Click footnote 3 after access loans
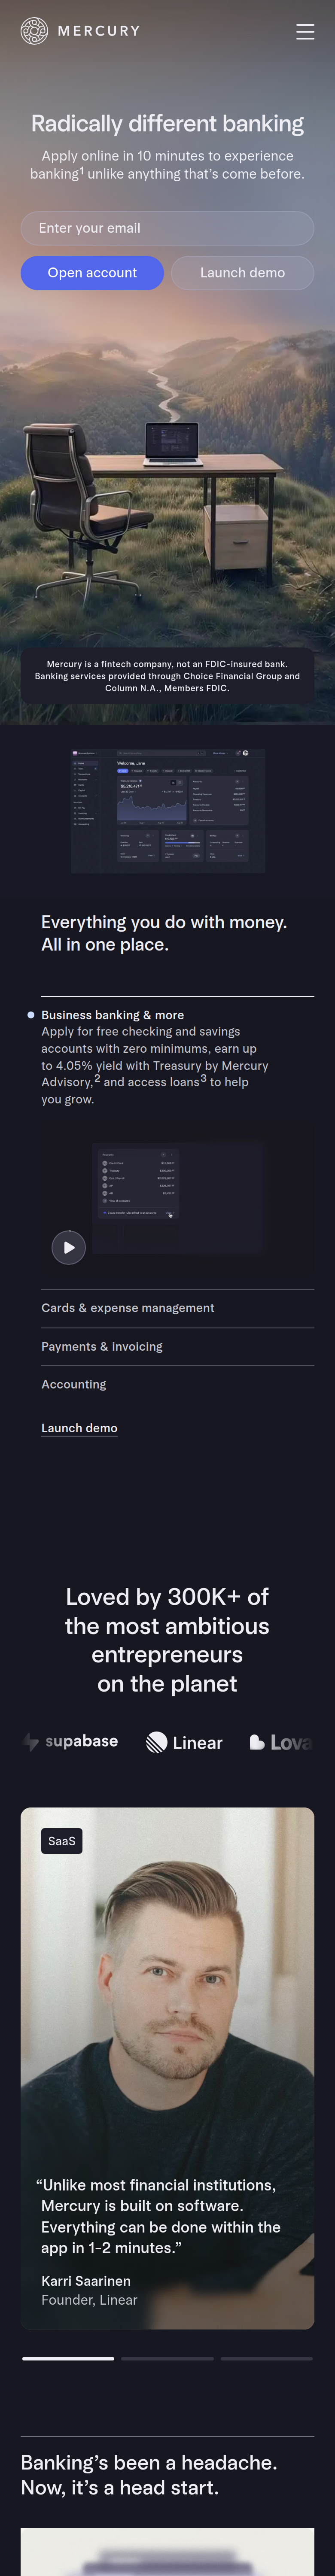335x2576 pixels. (x=204, y=1078)
